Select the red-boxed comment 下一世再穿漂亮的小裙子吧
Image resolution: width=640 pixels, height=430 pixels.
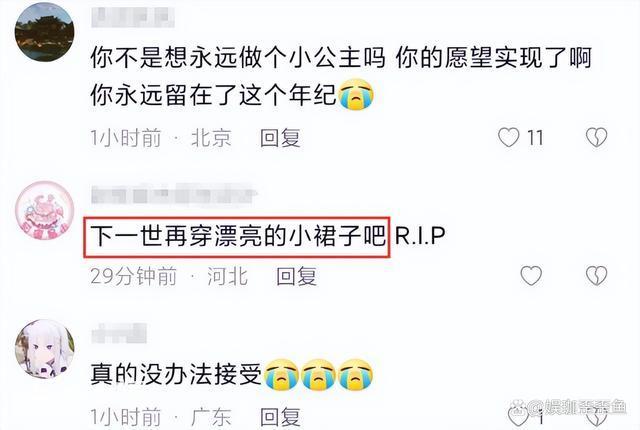pyautogui.click(x=237, y=237)
